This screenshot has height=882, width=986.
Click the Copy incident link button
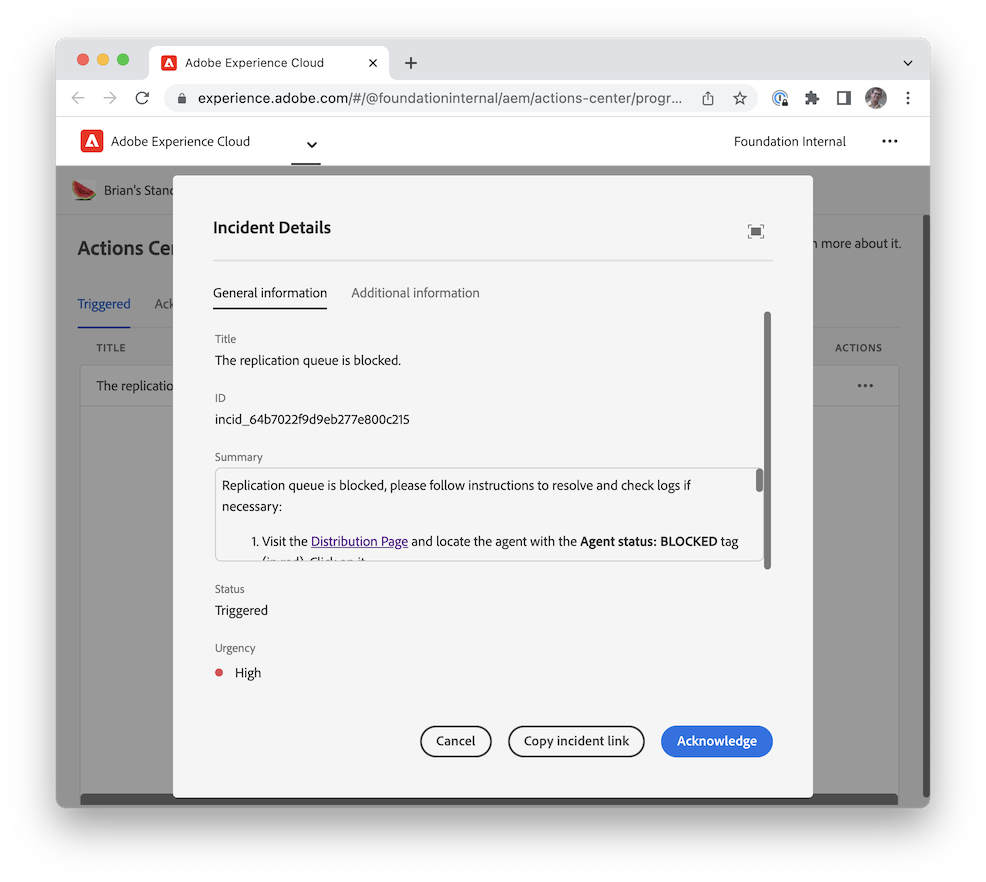tap(576, 741)
